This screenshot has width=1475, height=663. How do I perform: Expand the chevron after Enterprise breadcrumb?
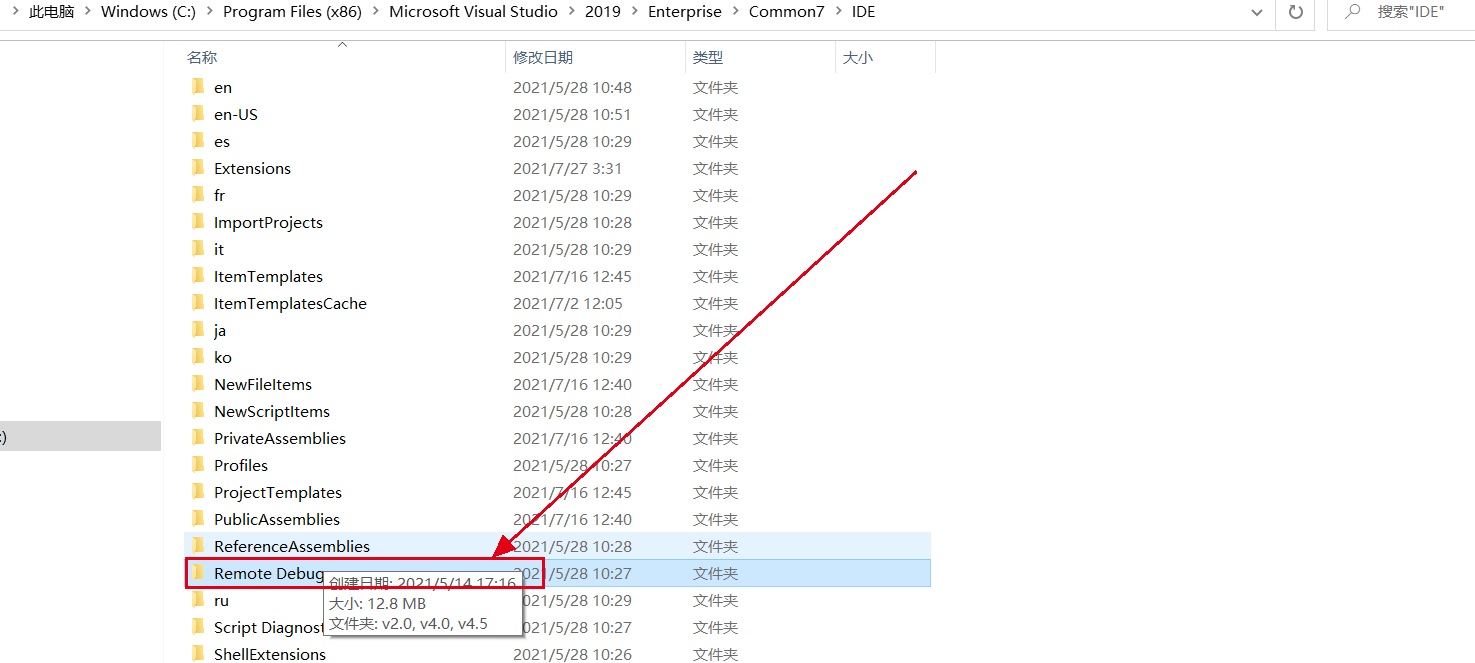click(735, 12)
